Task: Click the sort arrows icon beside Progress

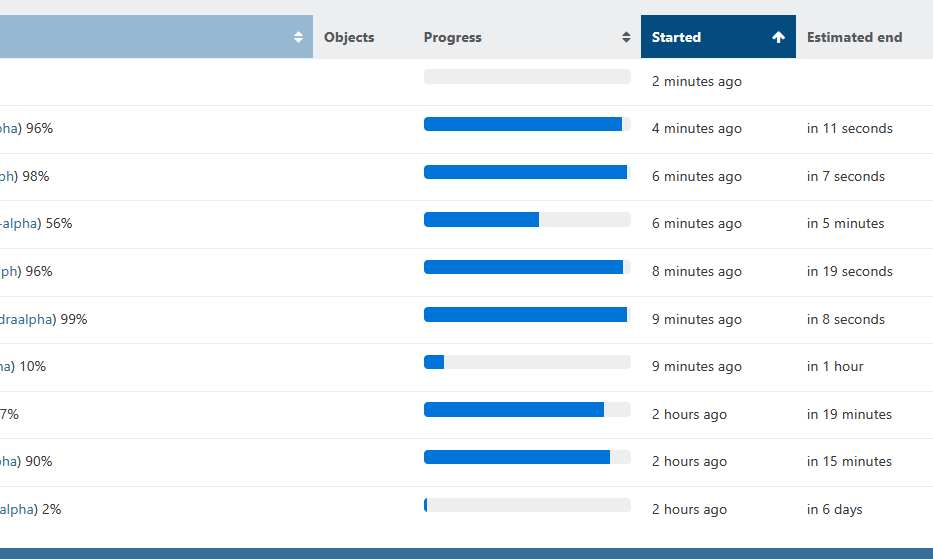Action: click(x=626, y=37)
